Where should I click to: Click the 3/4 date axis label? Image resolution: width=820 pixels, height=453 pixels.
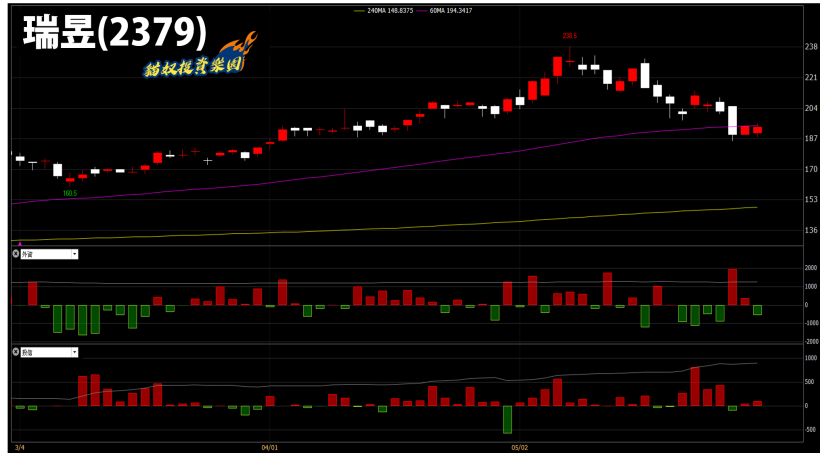[x=19, y=448]
